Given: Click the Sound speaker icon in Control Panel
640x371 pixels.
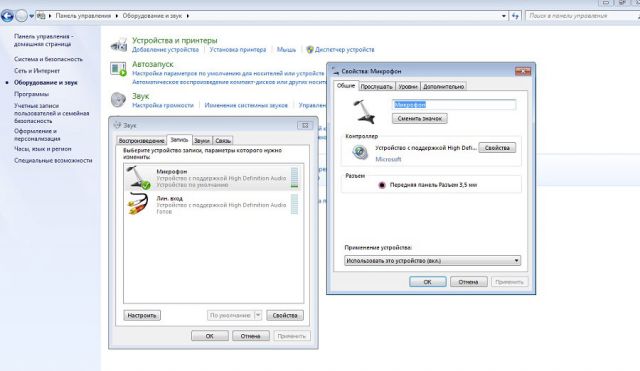Looking at the screenshot, I should pos(118,100).
